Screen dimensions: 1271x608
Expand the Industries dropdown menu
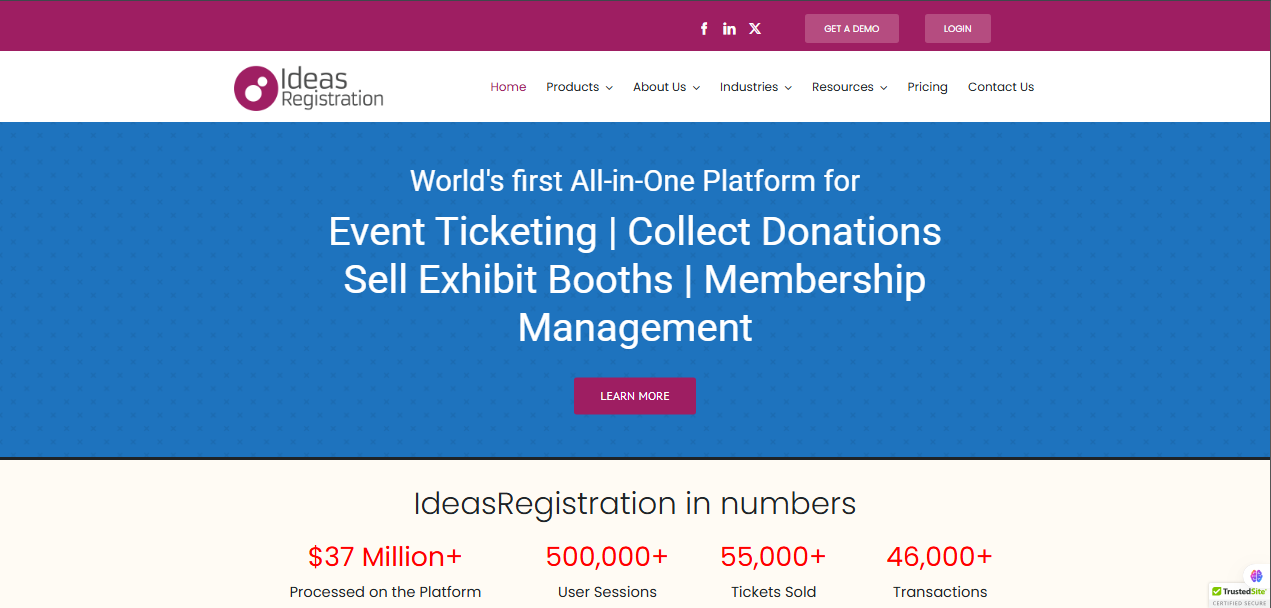click(x=756, y=87)
